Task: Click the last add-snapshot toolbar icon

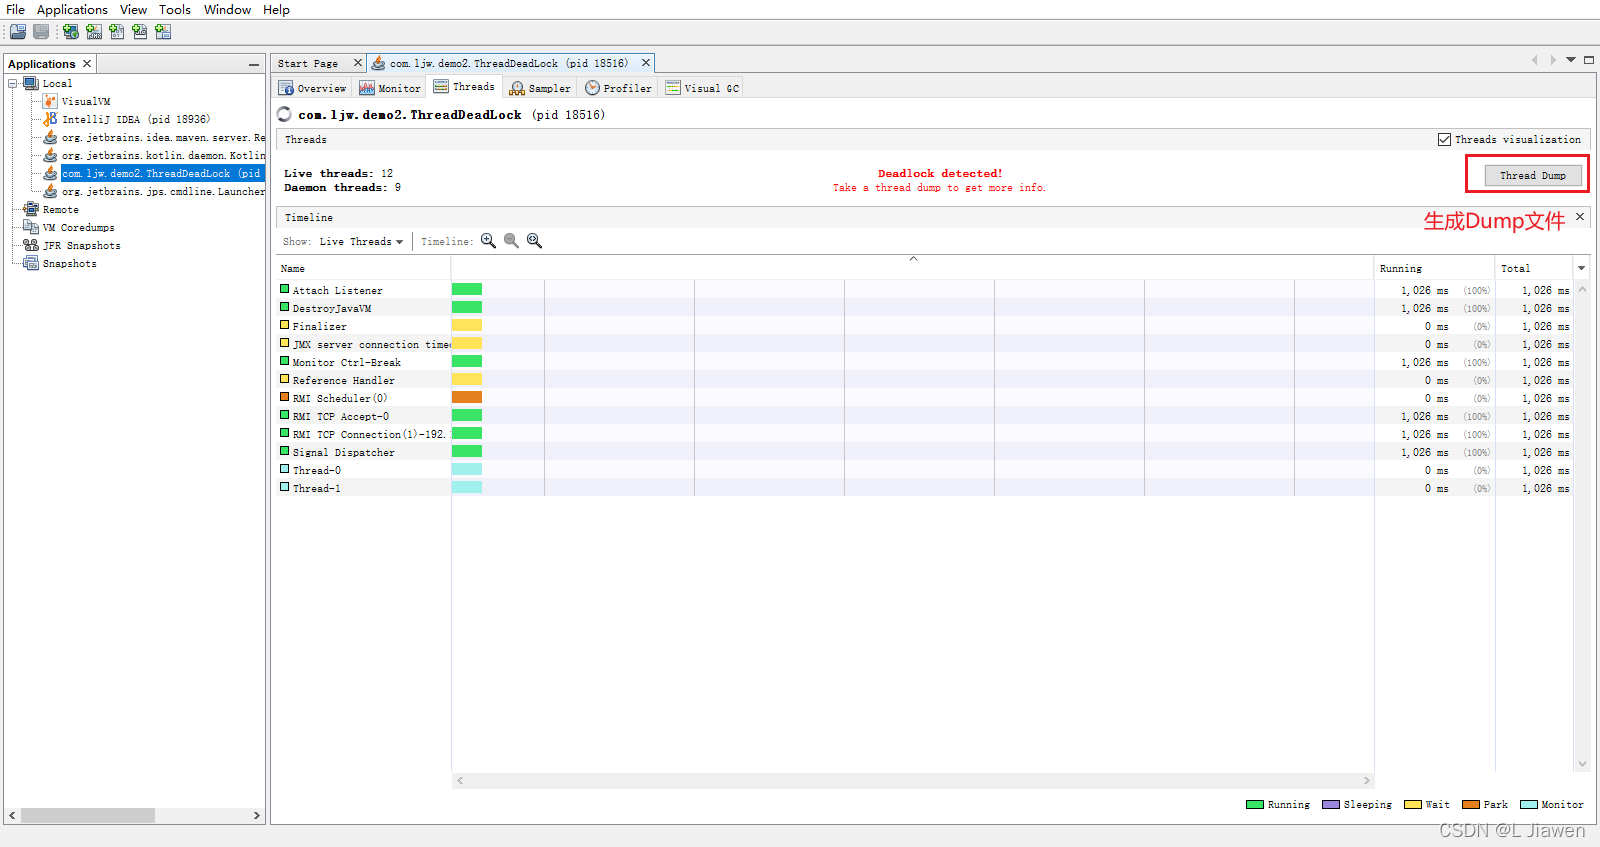Action: click(163, 32)
